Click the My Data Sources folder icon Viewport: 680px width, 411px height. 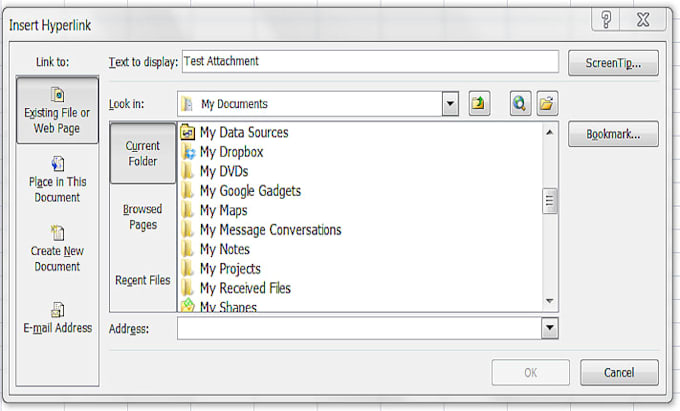pos(188,132)
